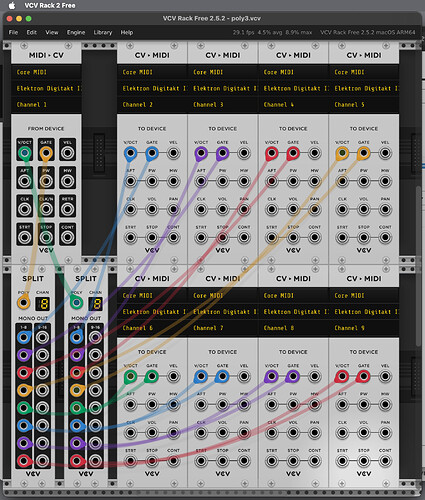Open Channel 6 selector on CV-MIDI module
The image size is (425, 500).
pyautogui.click(x=152, y=328)
